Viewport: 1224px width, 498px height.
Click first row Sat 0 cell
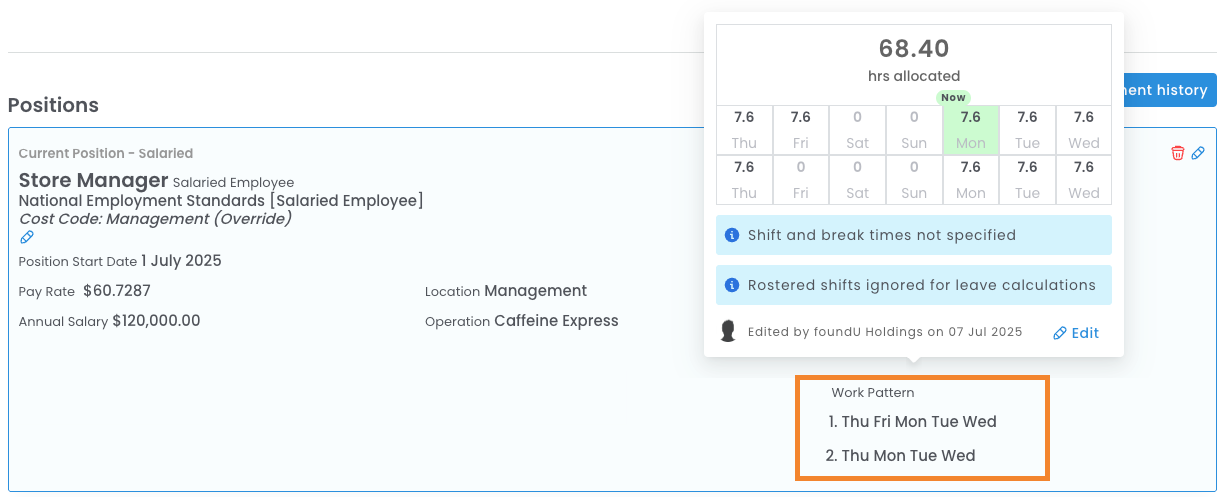point(857,130)
